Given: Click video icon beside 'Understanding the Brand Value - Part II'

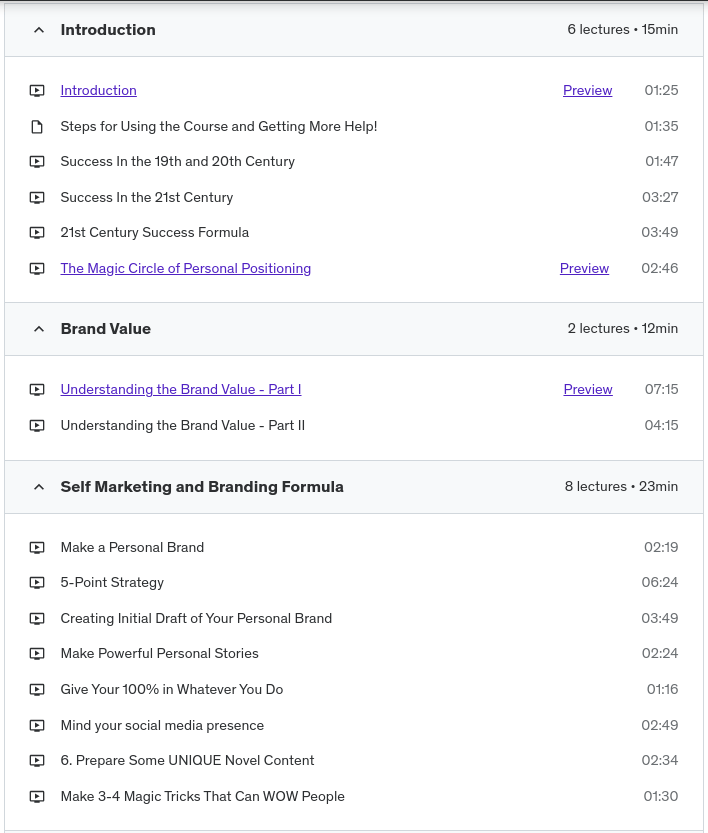Looking at the screenshot, I should [37, 426].
